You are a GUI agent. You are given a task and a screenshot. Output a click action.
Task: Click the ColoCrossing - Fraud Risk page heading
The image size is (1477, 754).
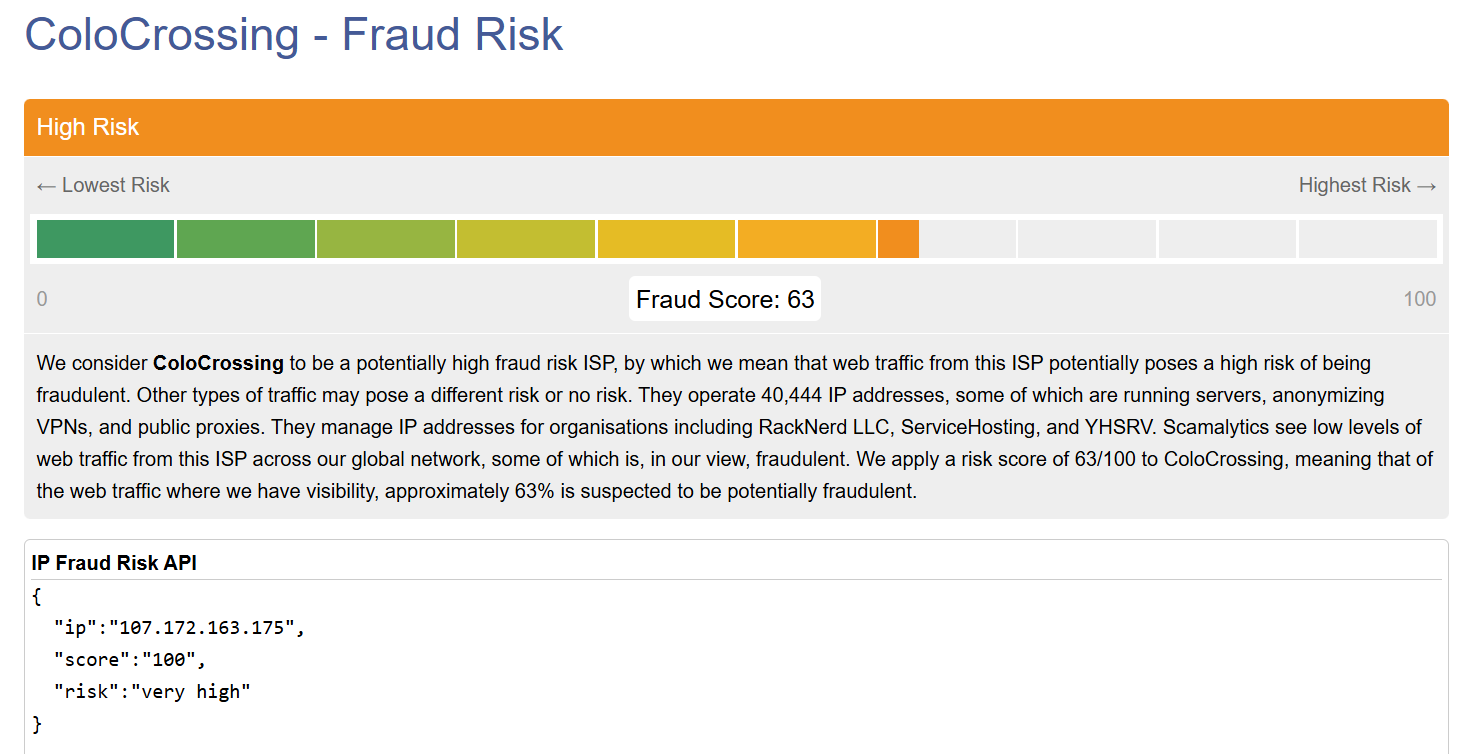coord(294,35)
